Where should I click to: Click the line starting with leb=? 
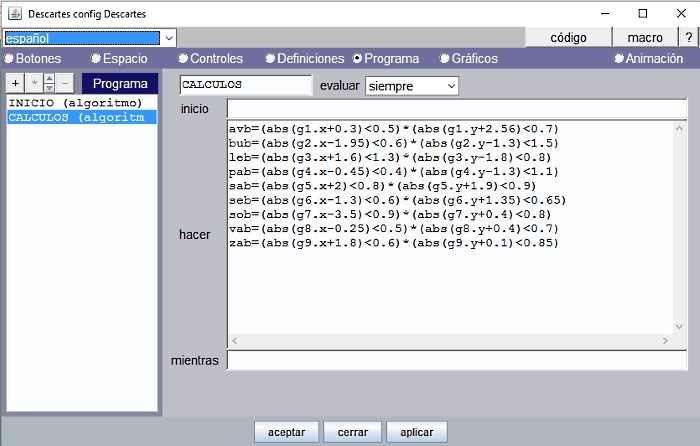point(390,157)
